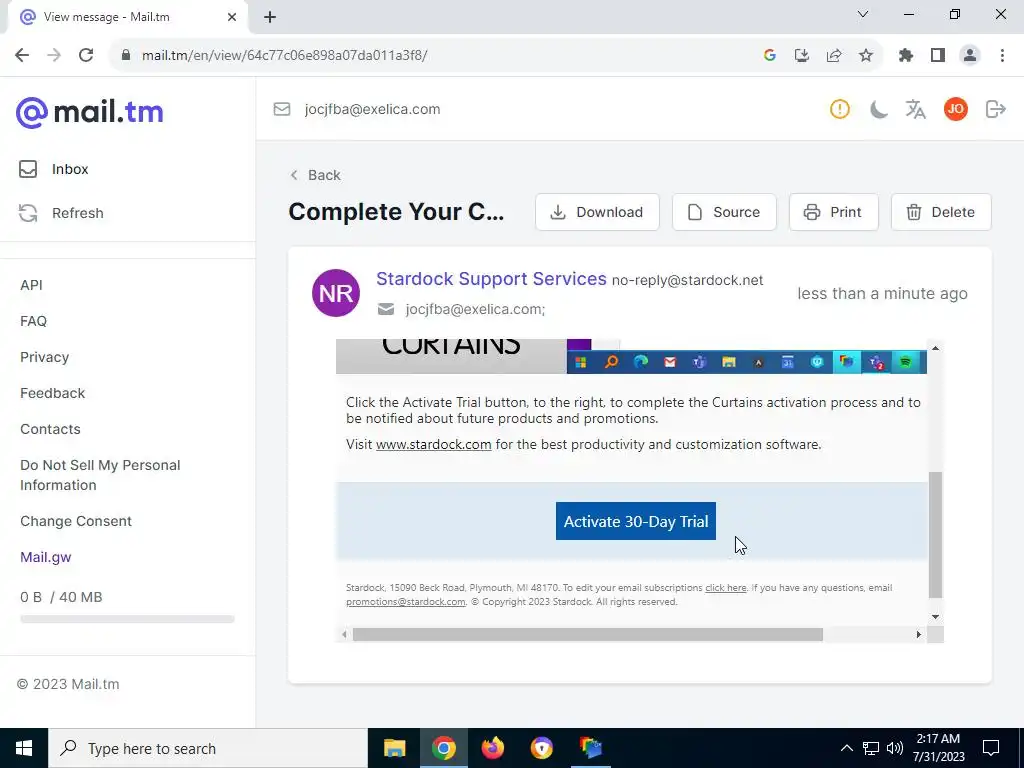
Task: Print the message
Action: point(833,212)
